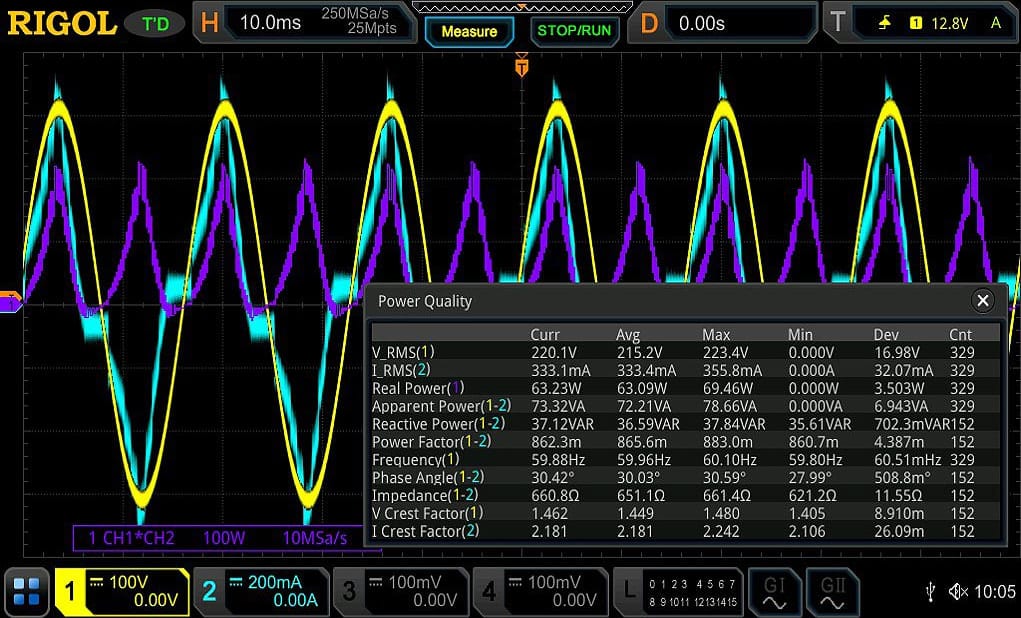
Task: Open the GI signal generator
Action: click(x=774, y=591)
